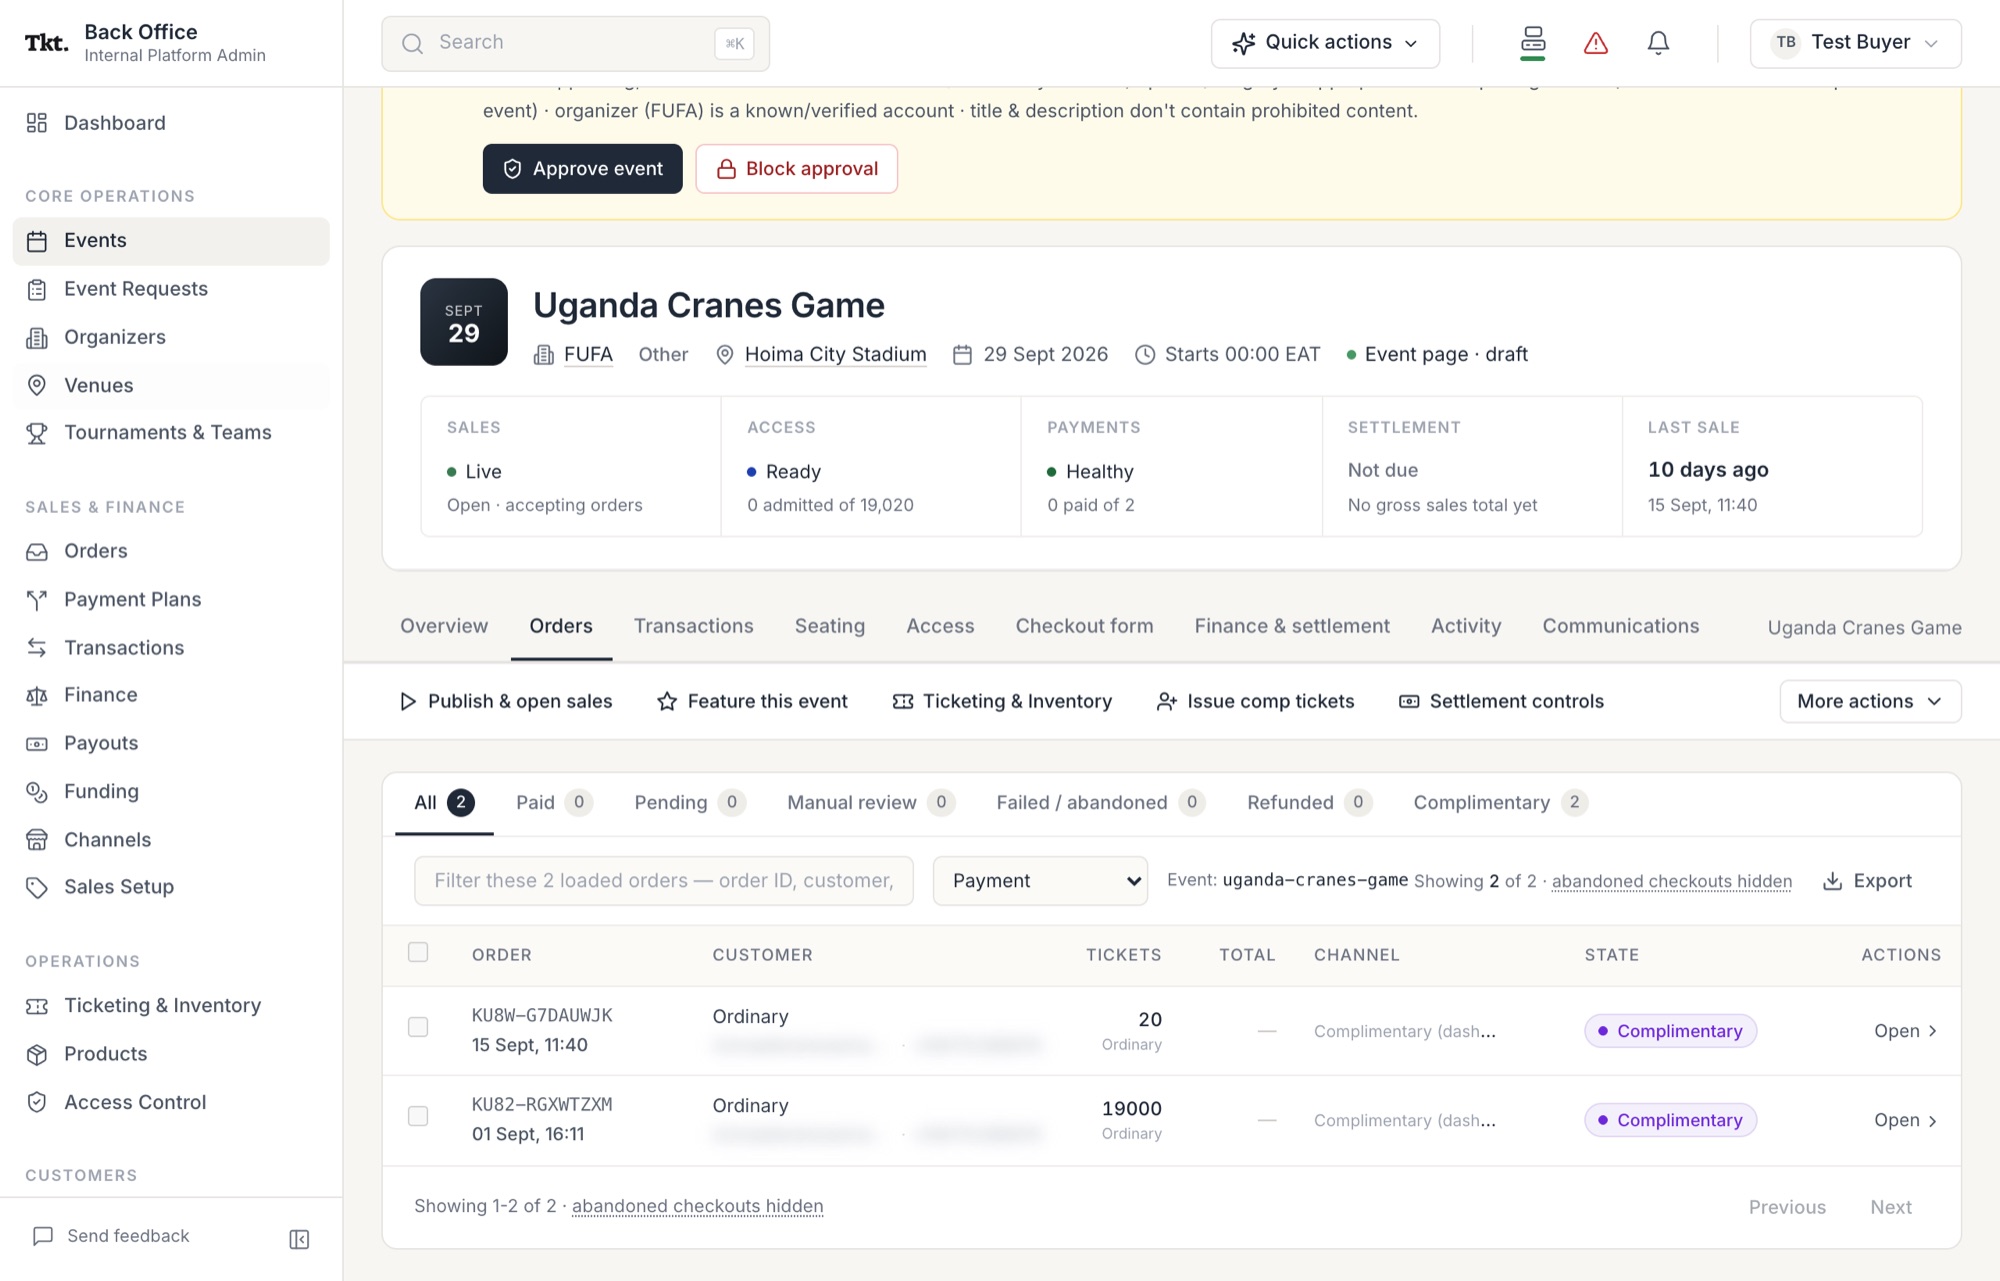
Task: Toggle the select-all orders checkbox in header
Action: 418,952
